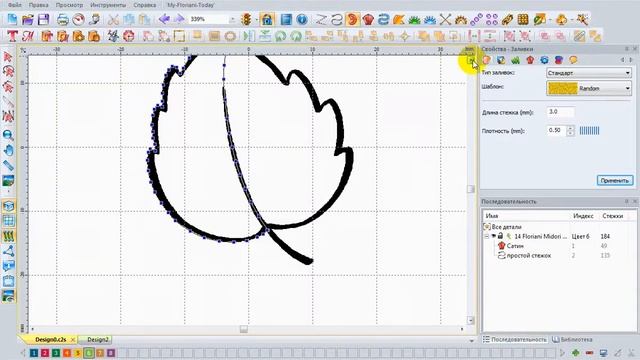
Task: Click the Длина стежка input field
Action: point(560,112)
